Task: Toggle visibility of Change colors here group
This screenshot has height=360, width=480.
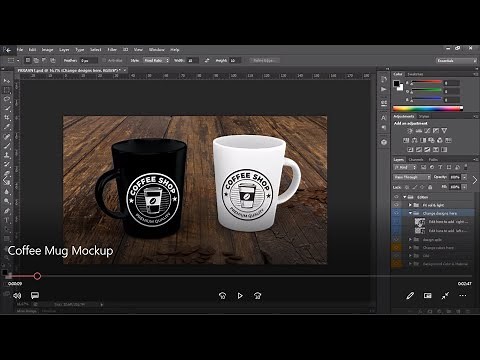Action: [396, 248]
